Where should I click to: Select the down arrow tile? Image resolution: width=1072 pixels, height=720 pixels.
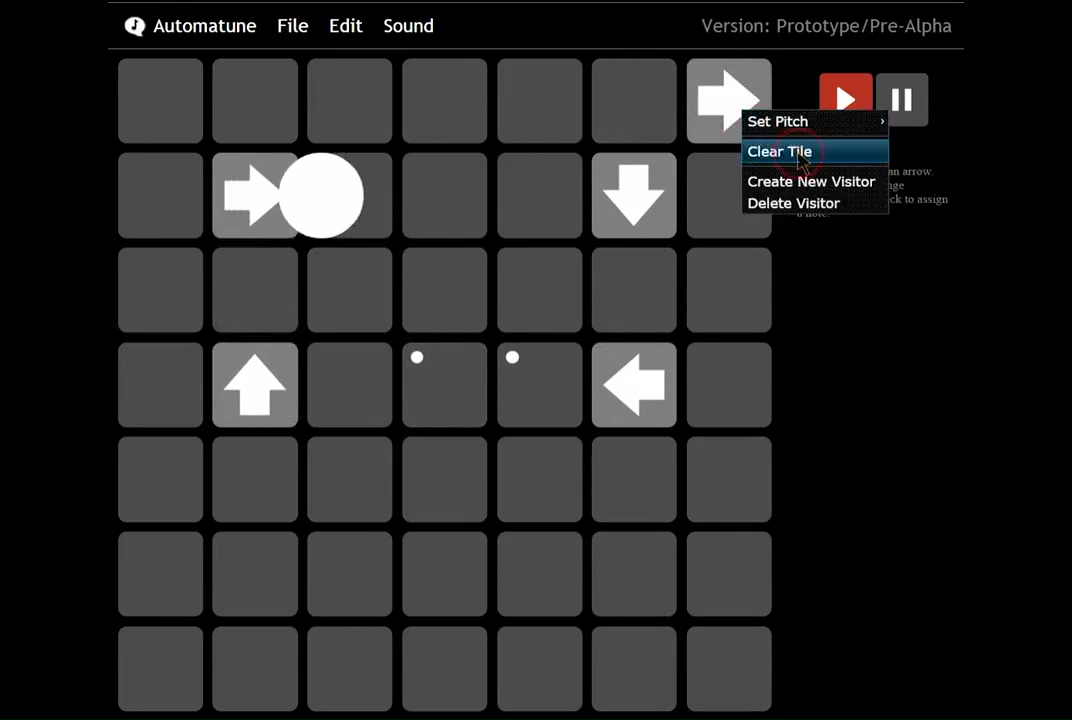coord(634,196)
